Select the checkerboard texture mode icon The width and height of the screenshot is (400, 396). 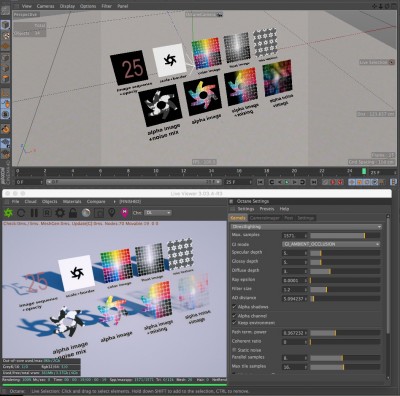[6, 36]
